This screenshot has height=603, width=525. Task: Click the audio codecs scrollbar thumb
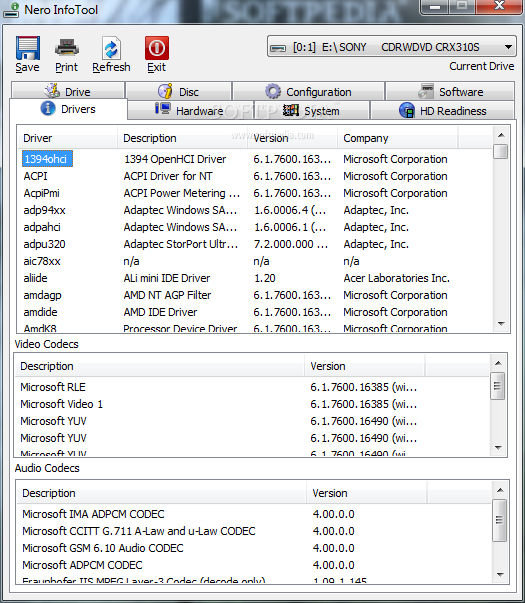coord(500,520)
